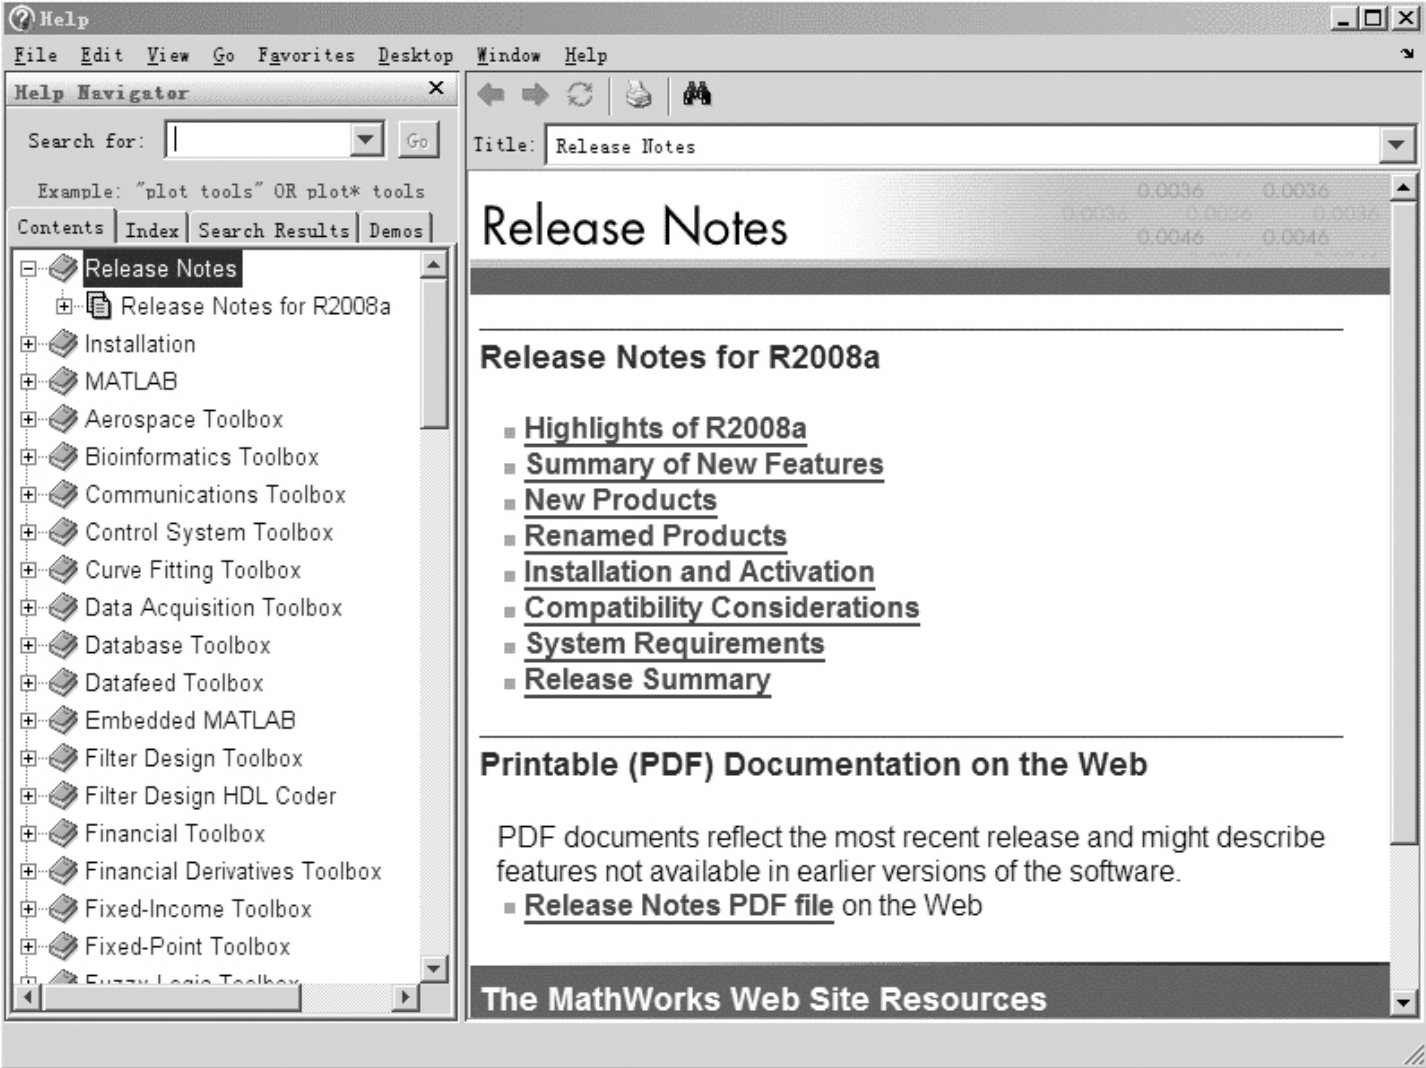Click the Fixed-Income Toolbox book icon
The height and width of the screenshot is (1068, 1426).
click(63, 909)
